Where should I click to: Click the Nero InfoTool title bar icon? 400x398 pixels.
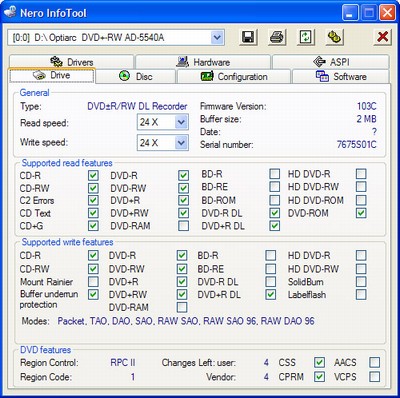click(x=10, y=13)
